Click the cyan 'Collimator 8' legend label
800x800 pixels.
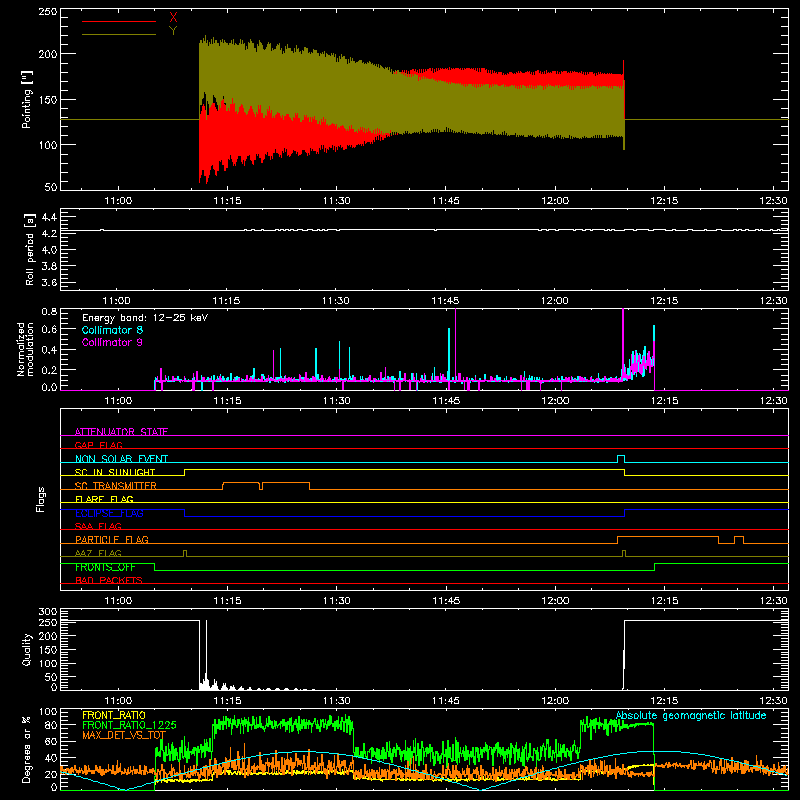click(x=112, y=330)
